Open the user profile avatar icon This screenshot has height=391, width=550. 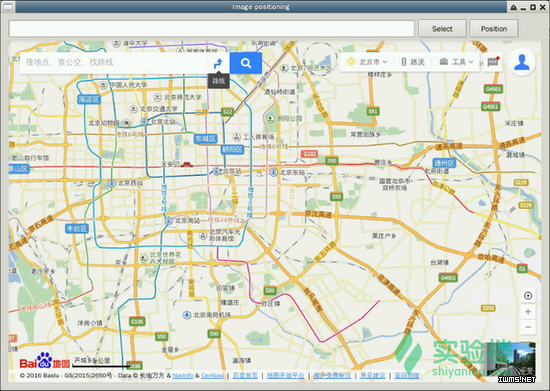522,62
